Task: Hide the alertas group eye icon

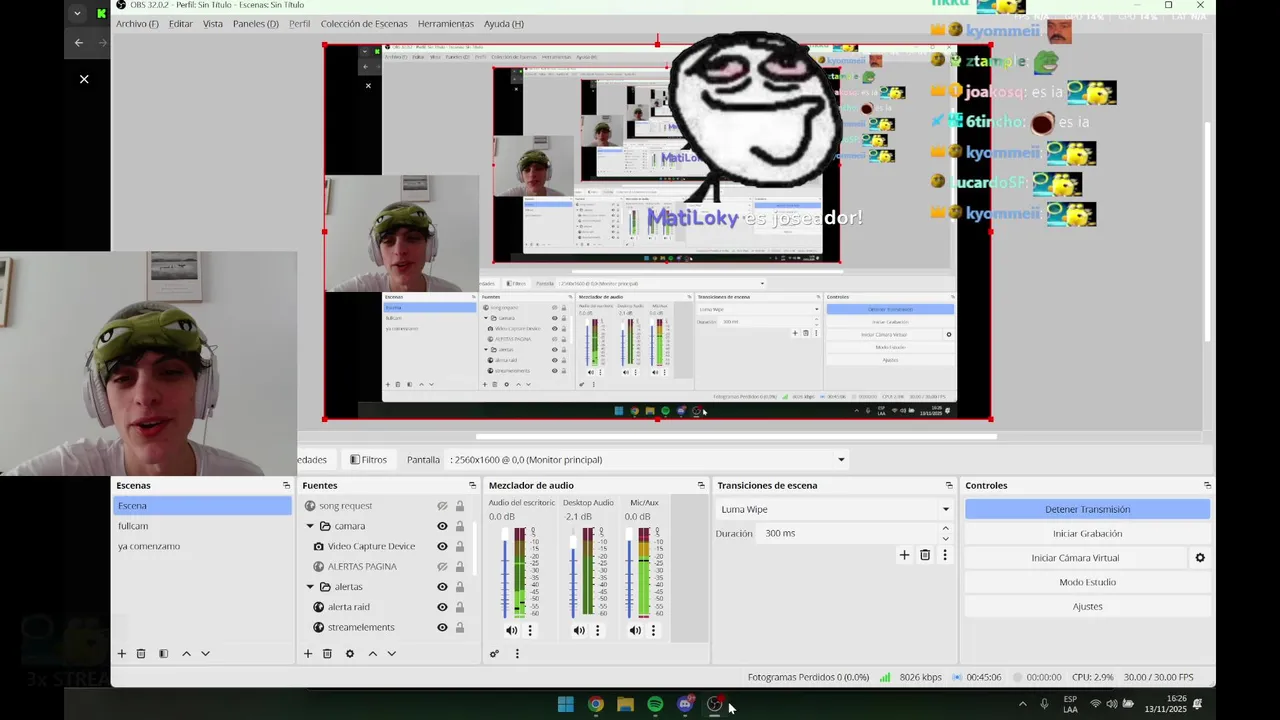Action: (442, 587)
